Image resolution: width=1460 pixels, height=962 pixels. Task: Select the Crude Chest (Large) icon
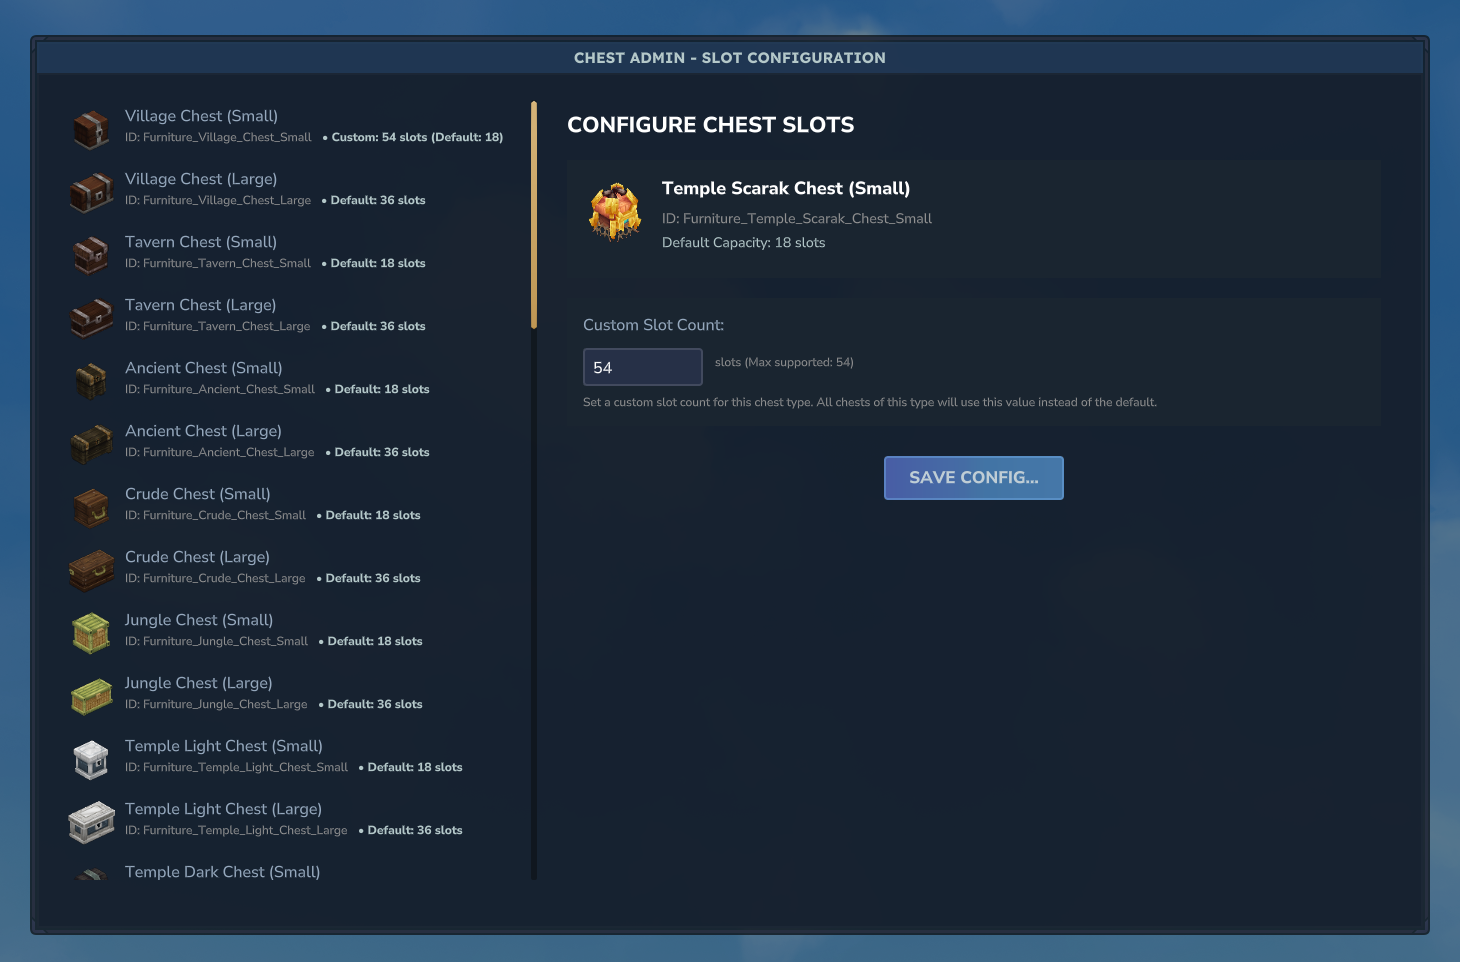tap(91, 569)
